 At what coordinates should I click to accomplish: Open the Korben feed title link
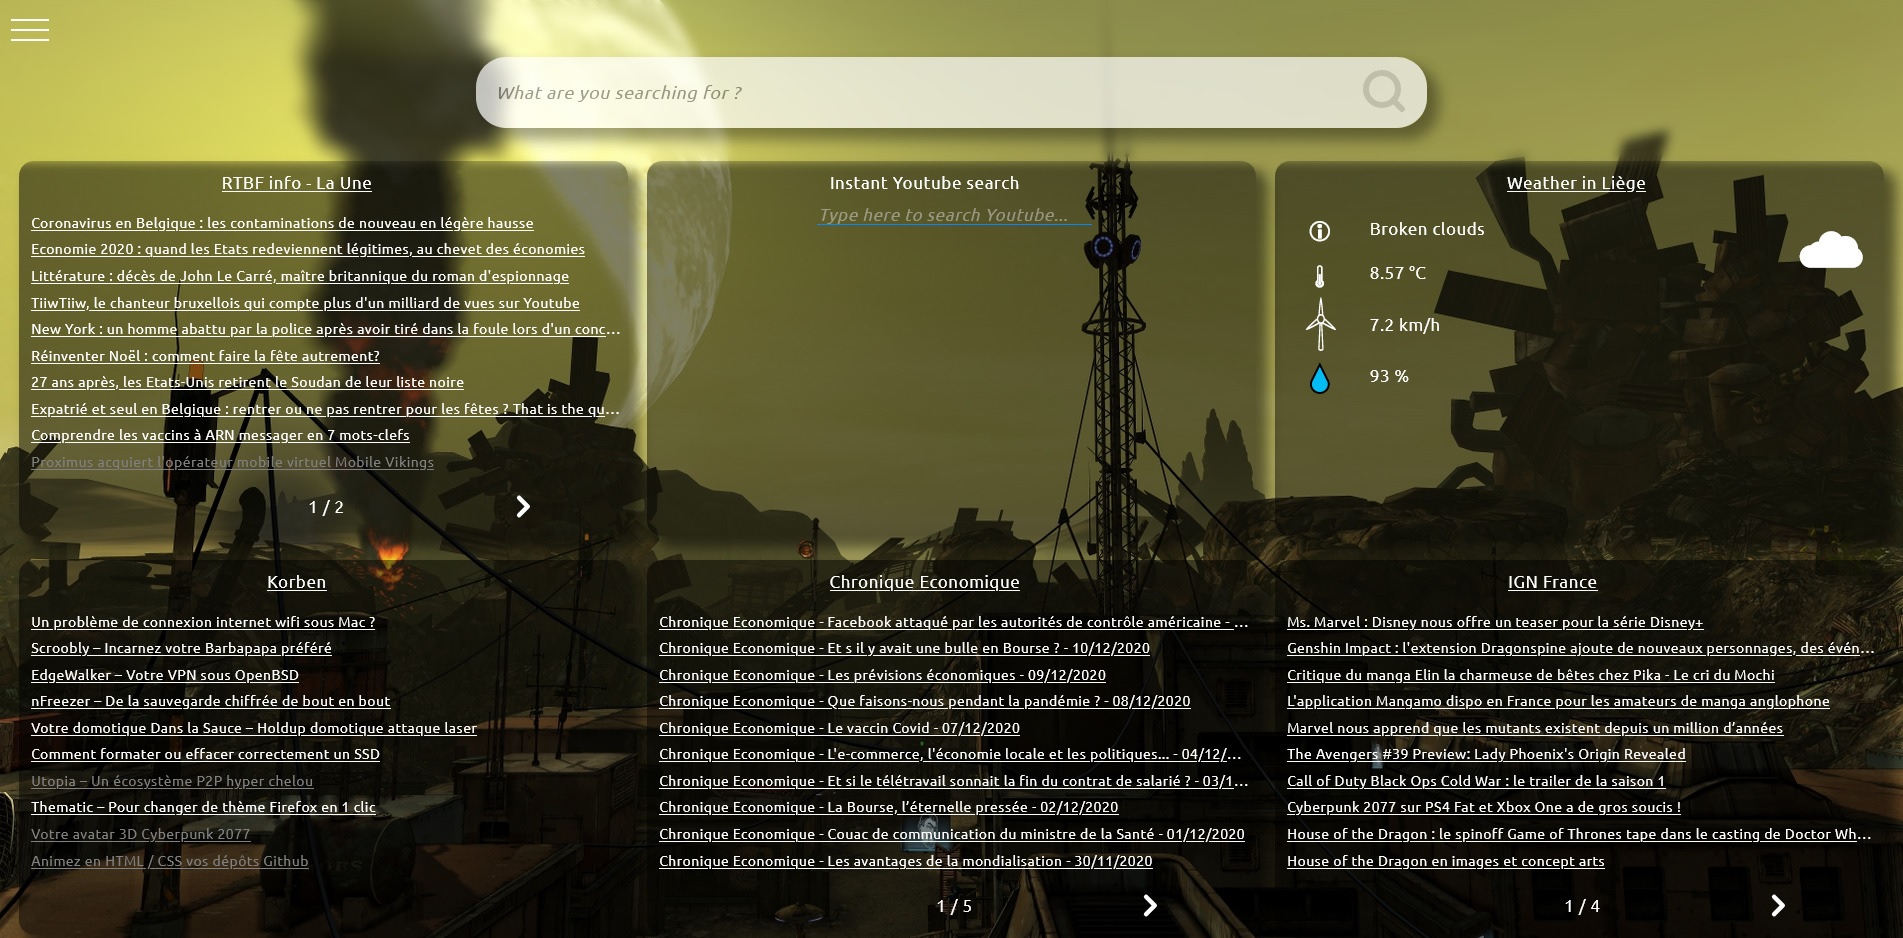click(296, 582)
